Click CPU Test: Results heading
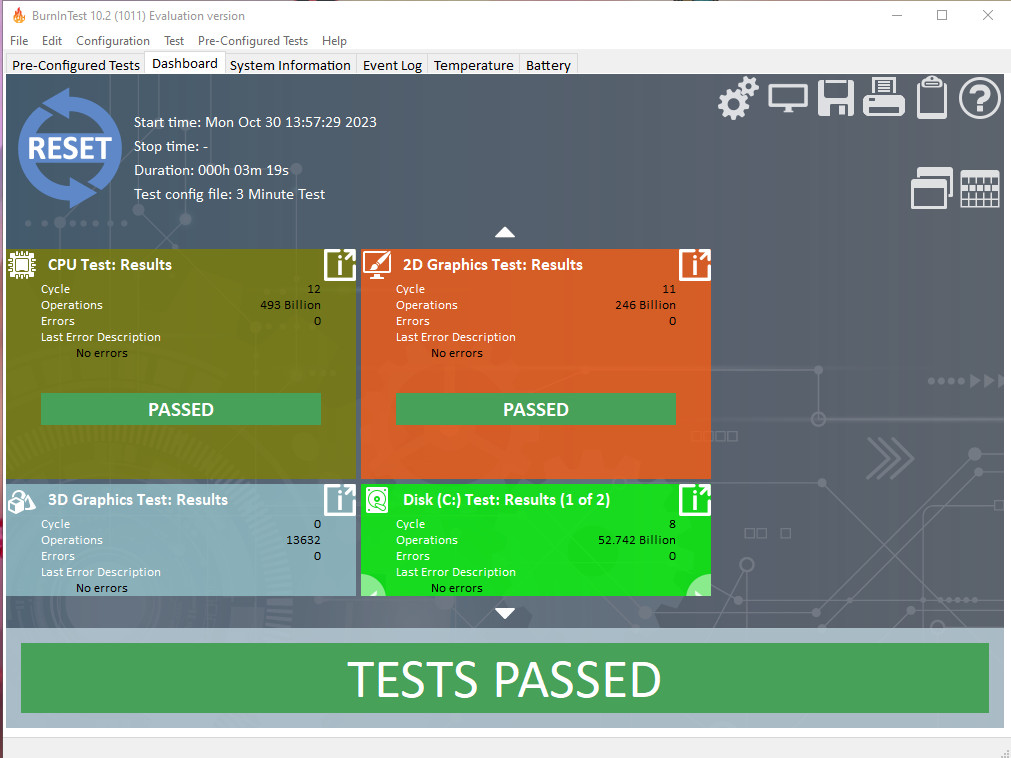Screen dimensions: 1011x758 (110, 265)
